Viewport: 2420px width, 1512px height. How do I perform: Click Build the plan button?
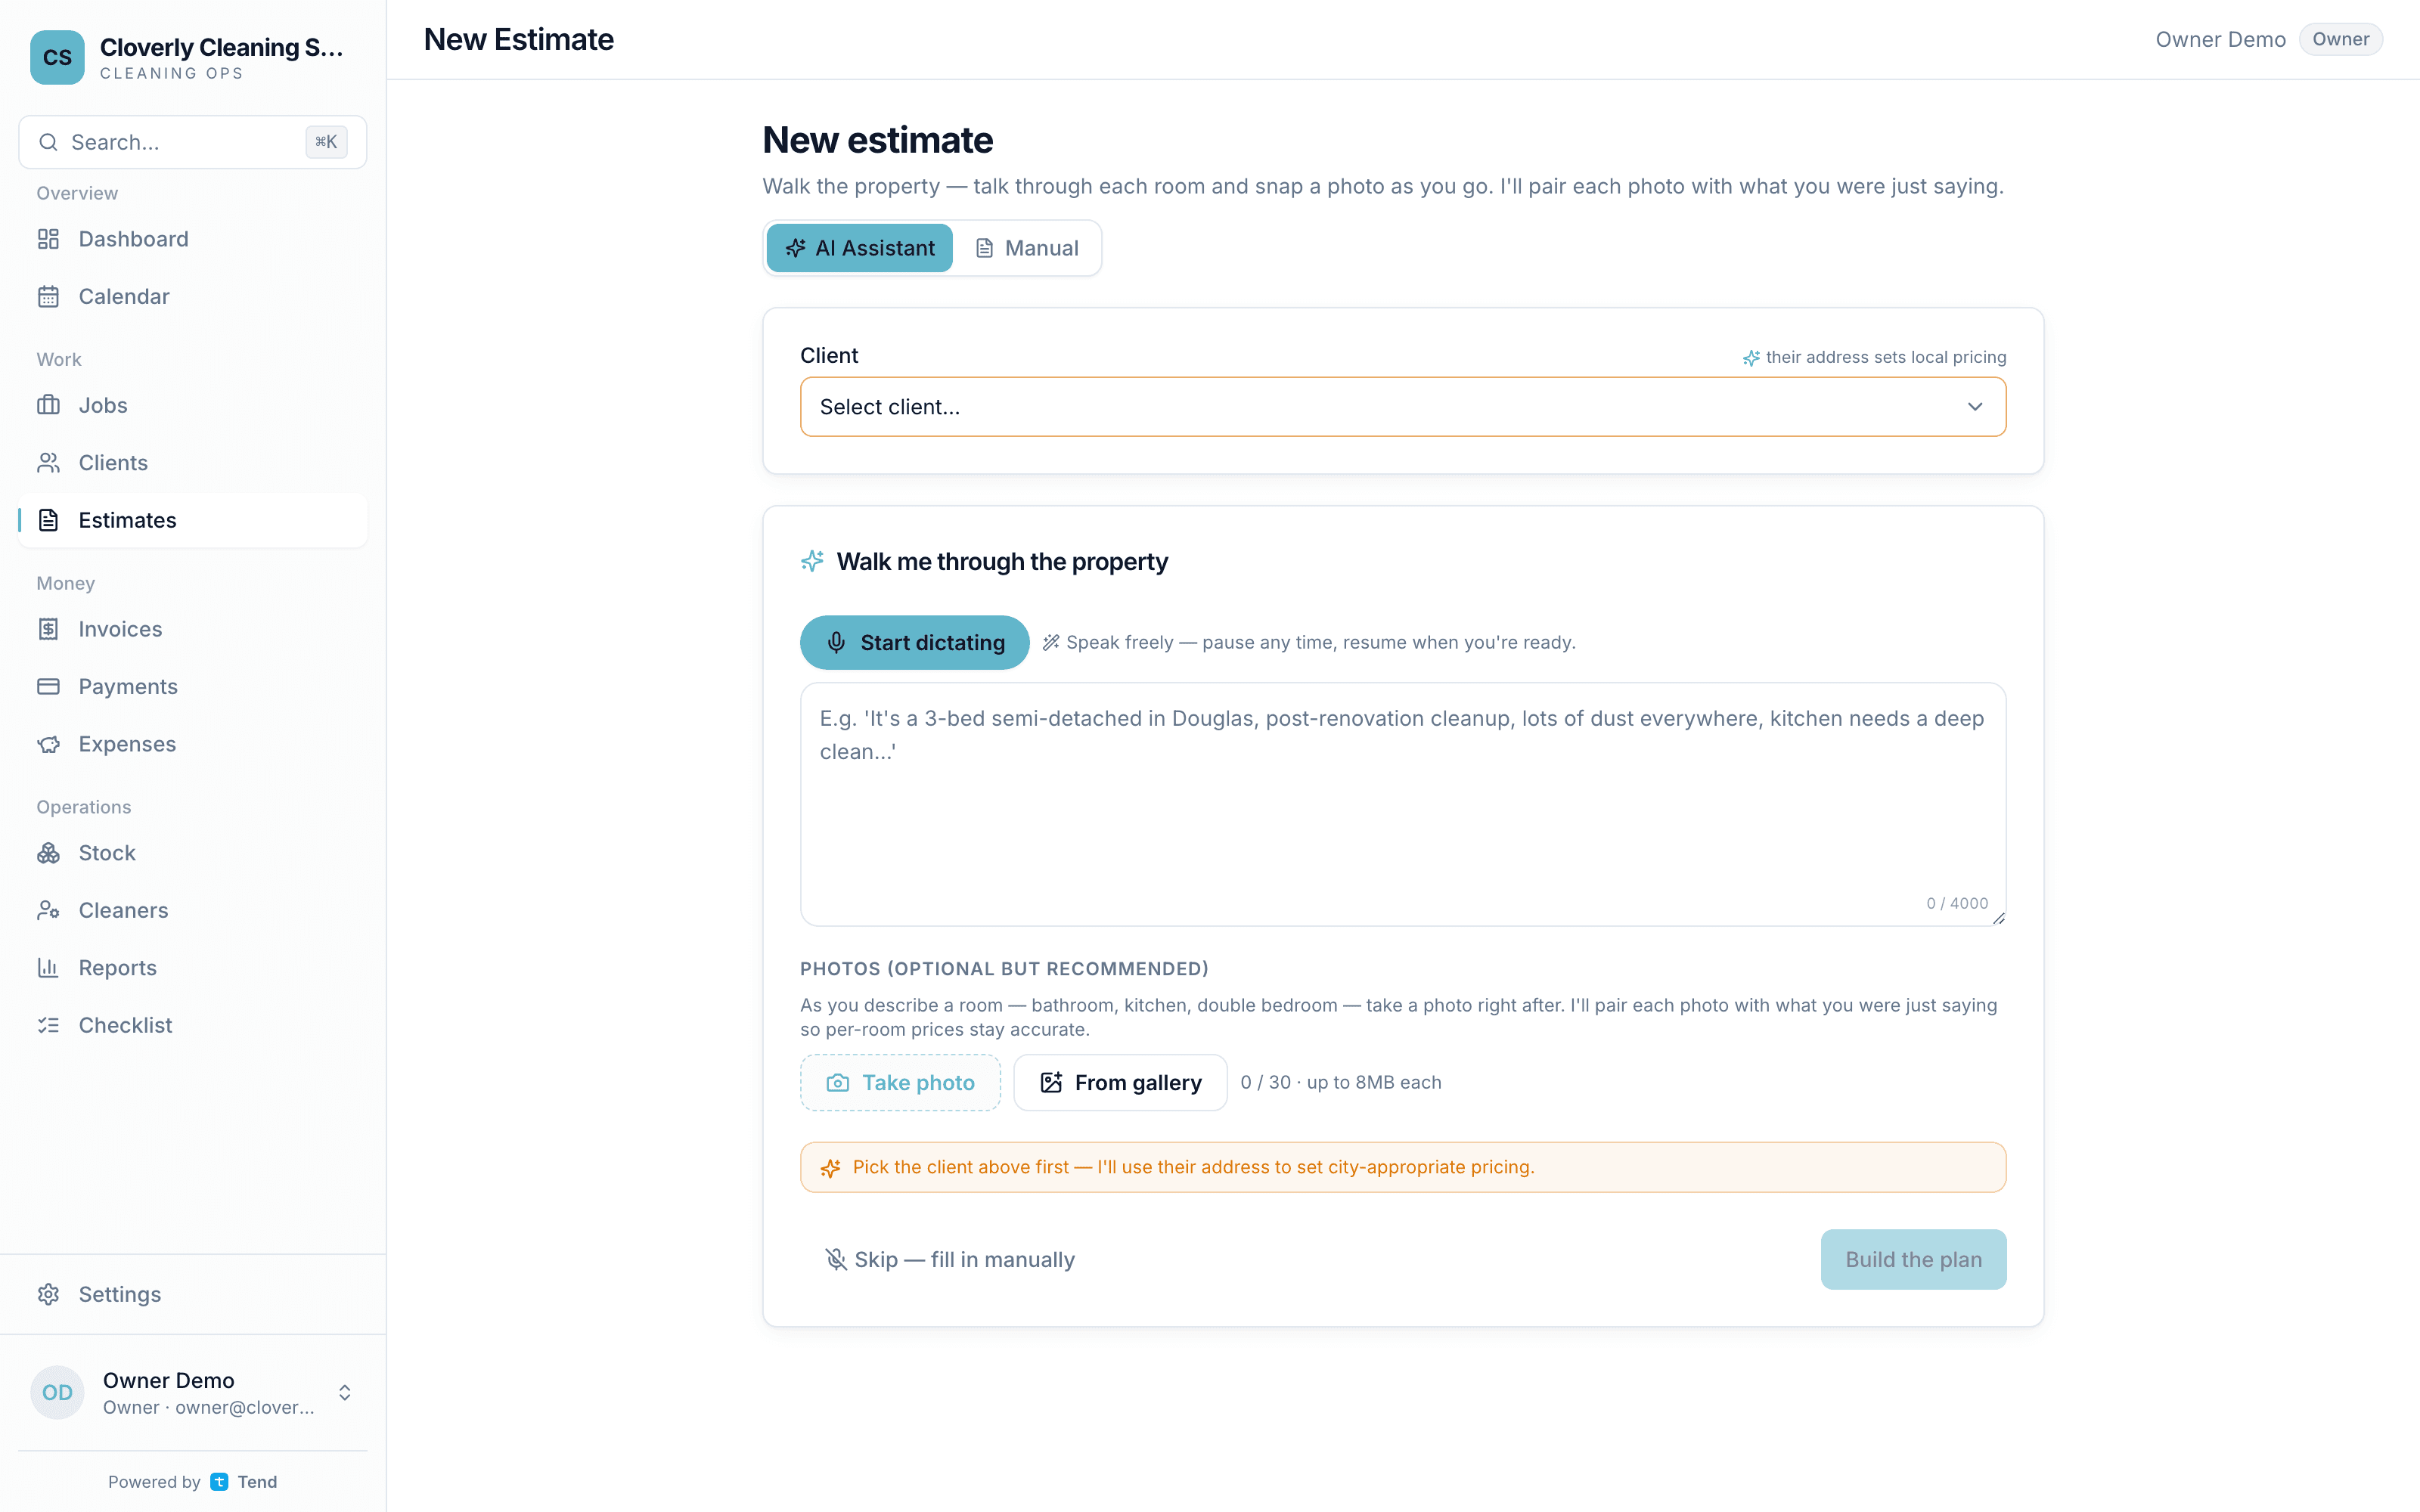(1913, 1259)
